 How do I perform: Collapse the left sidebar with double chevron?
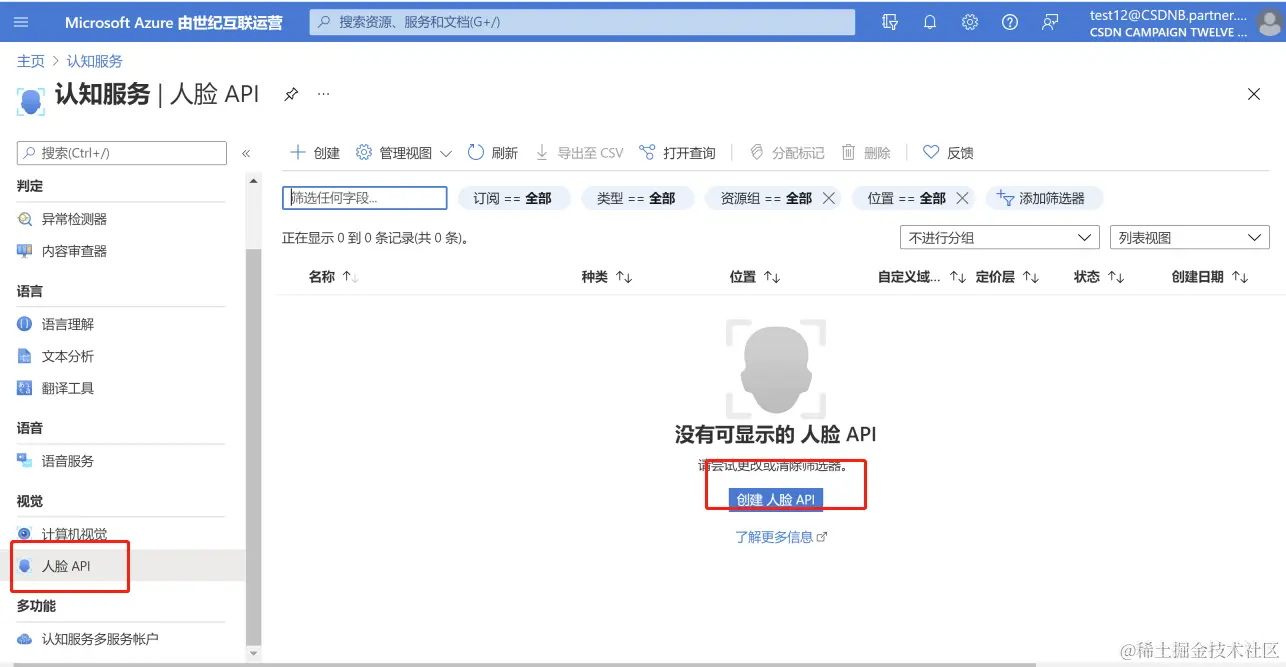[246, 153]
